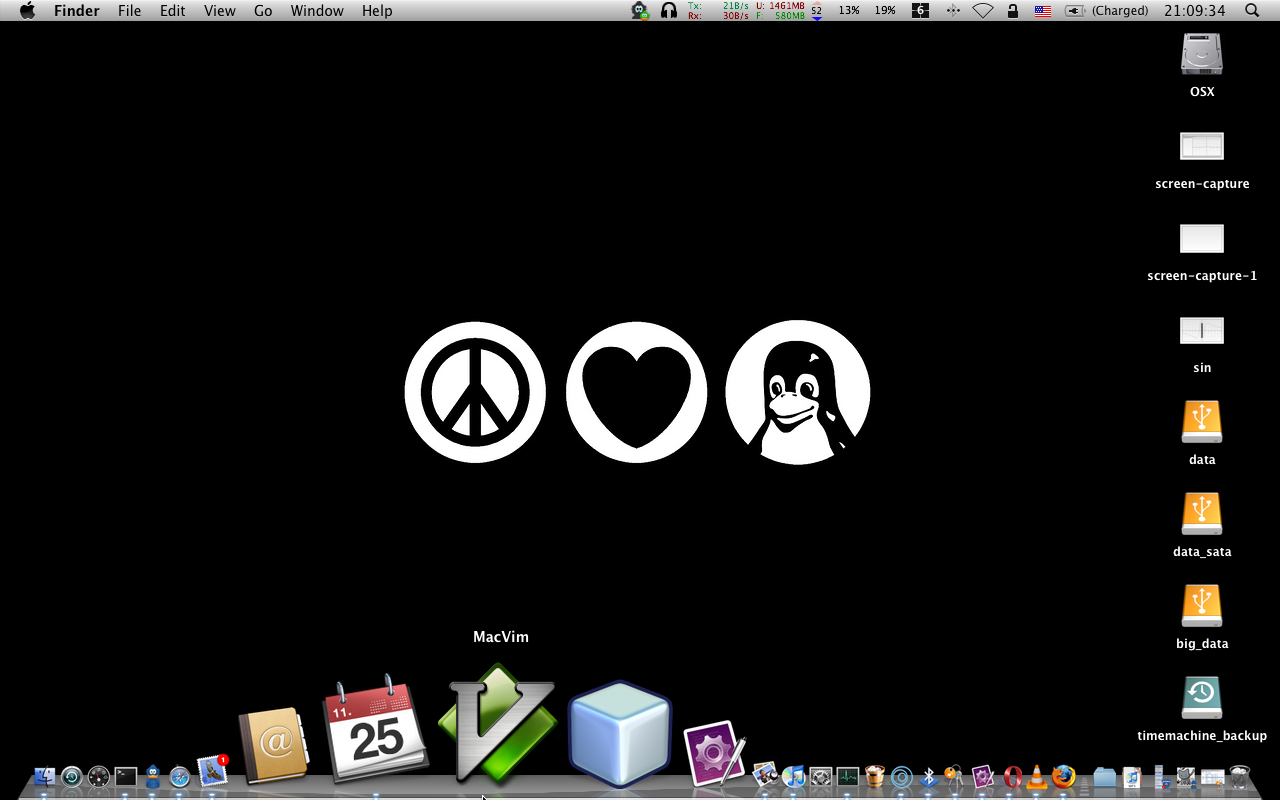Screen dimensions: 1280x800
Task: Open Address Book in the dock
Action: (x=272, y=746)
